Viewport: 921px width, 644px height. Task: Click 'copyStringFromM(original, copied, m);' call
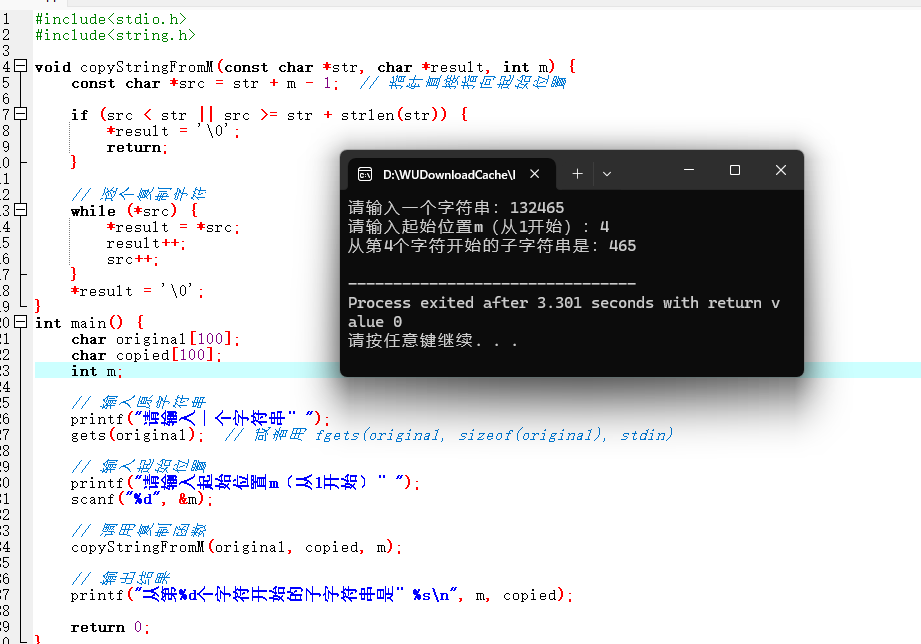[236, 548]
